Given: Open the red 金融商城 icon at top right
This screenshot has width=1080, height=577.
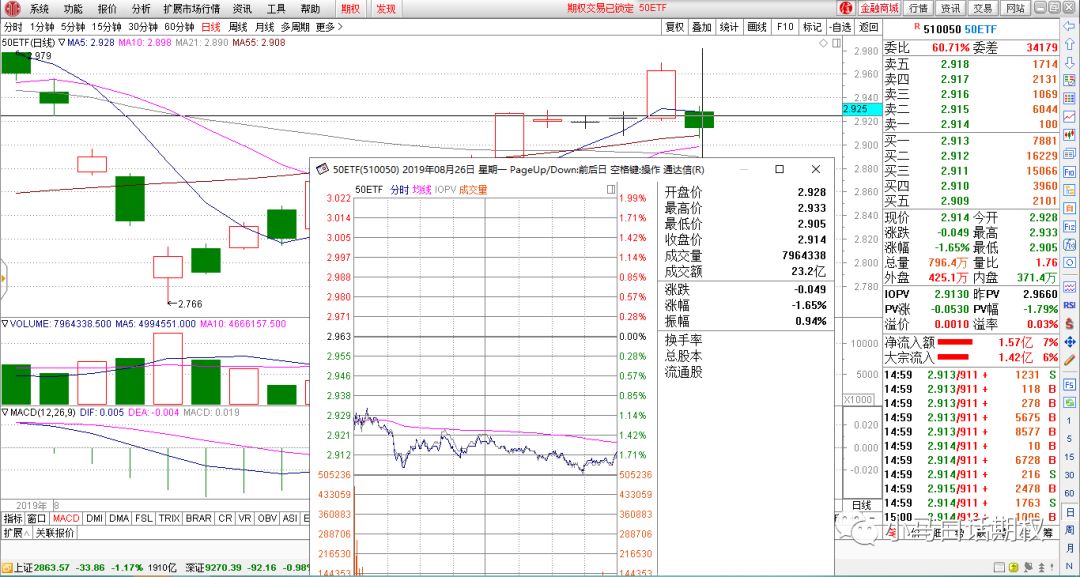Looking at the screenshot, I should pyautogui.click(x=877, y=8).
